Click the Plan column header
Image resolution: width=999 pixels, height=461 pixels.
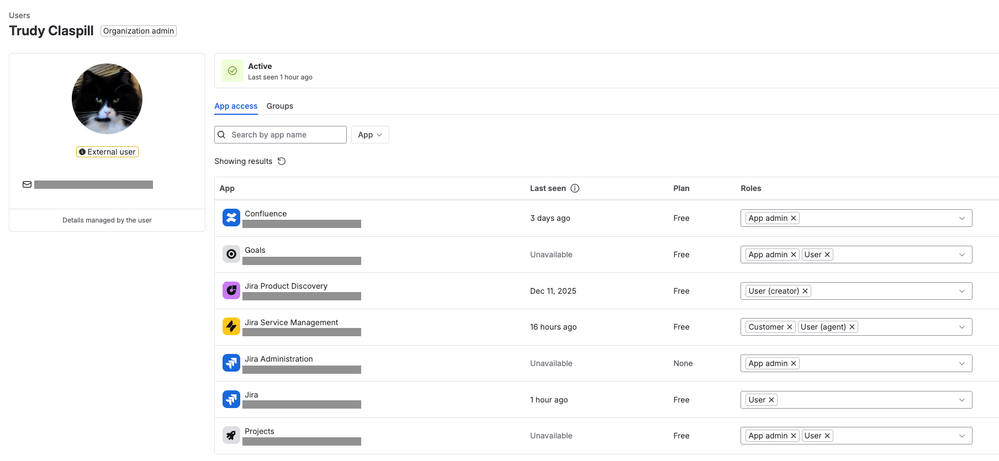click(x=681, y=188)
